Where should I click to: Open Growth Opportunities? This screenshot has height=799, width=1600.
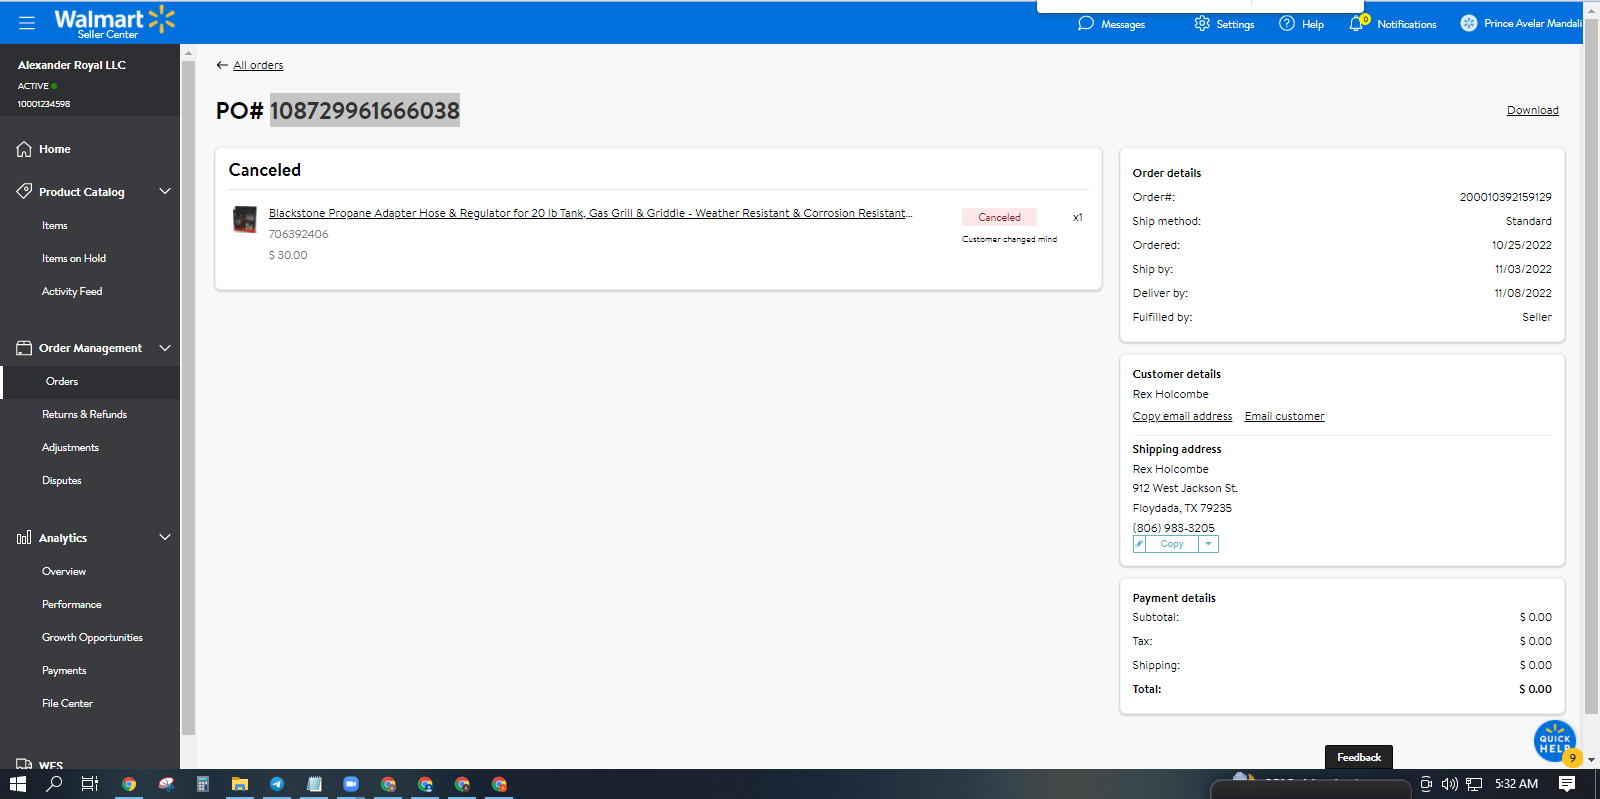(92, 638)
